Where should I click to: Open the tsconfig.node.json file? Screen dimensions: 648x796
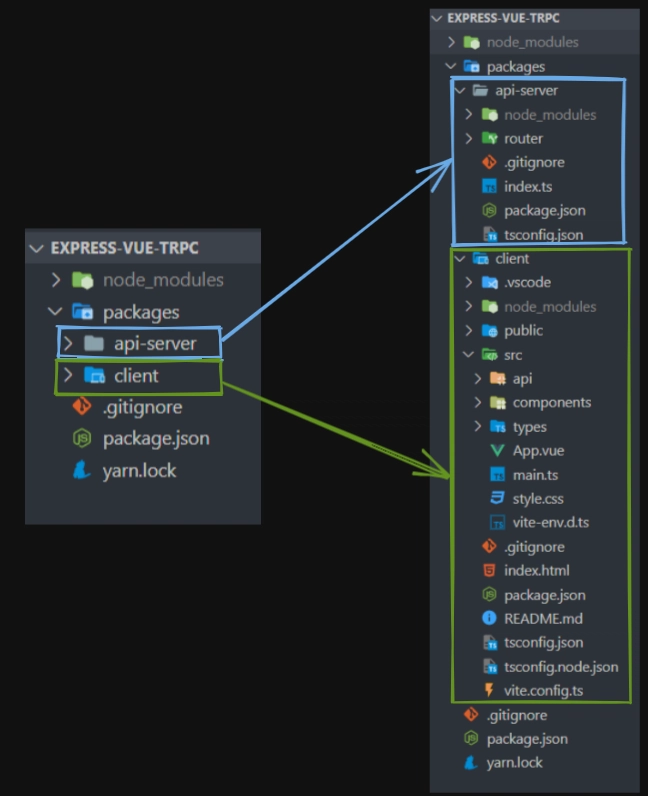pos(560,667)
